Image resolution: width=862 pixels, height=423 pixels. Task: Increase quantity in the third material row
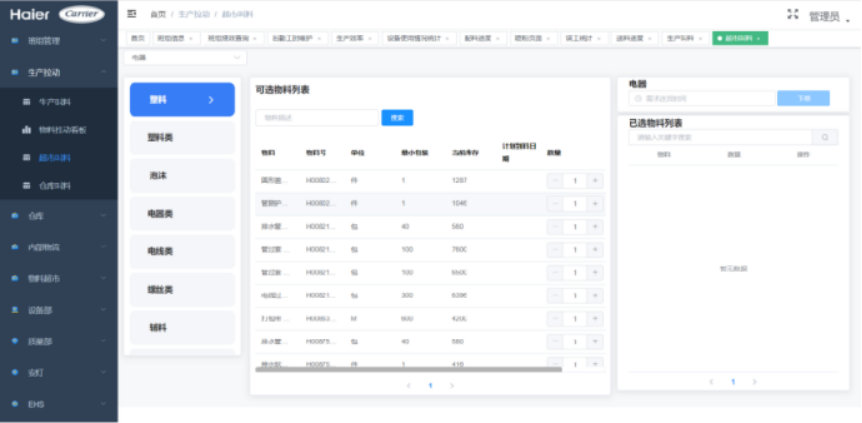[595, 226]
